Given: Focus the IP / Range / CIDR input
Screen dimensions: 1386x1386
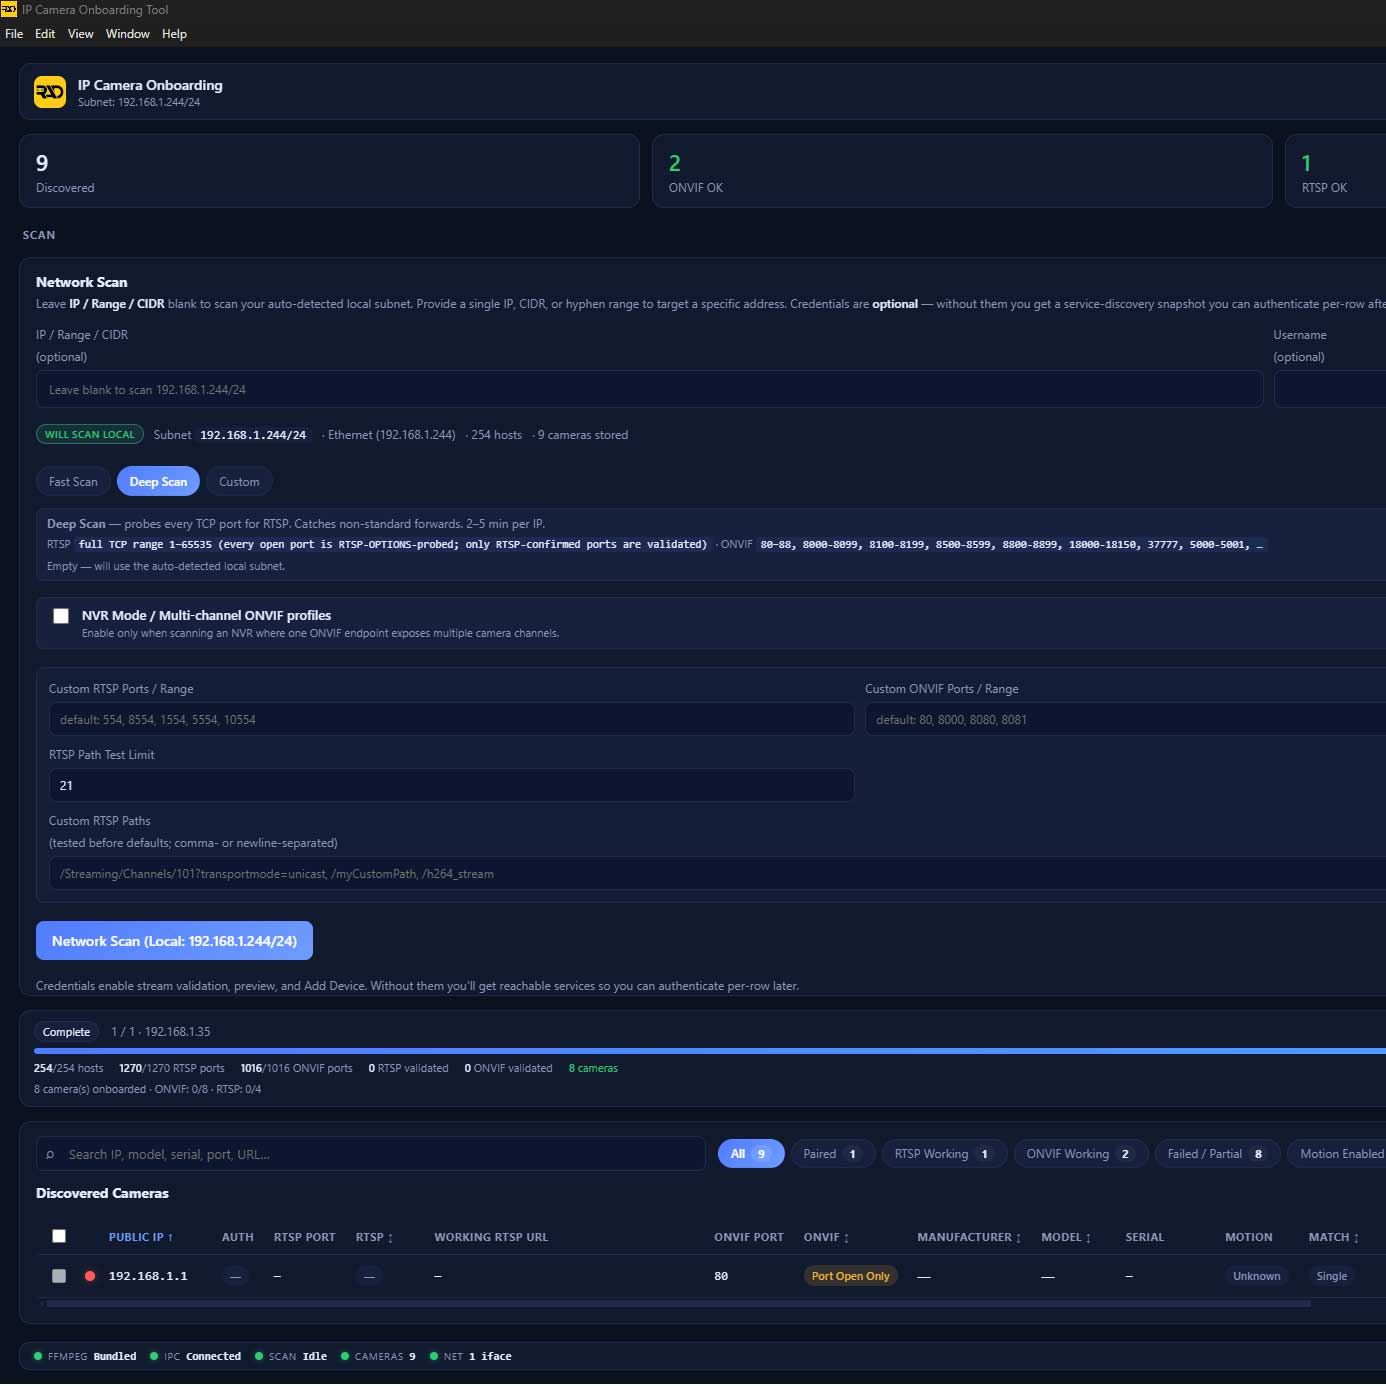Looking at the screenshot, I should [649, 390].
